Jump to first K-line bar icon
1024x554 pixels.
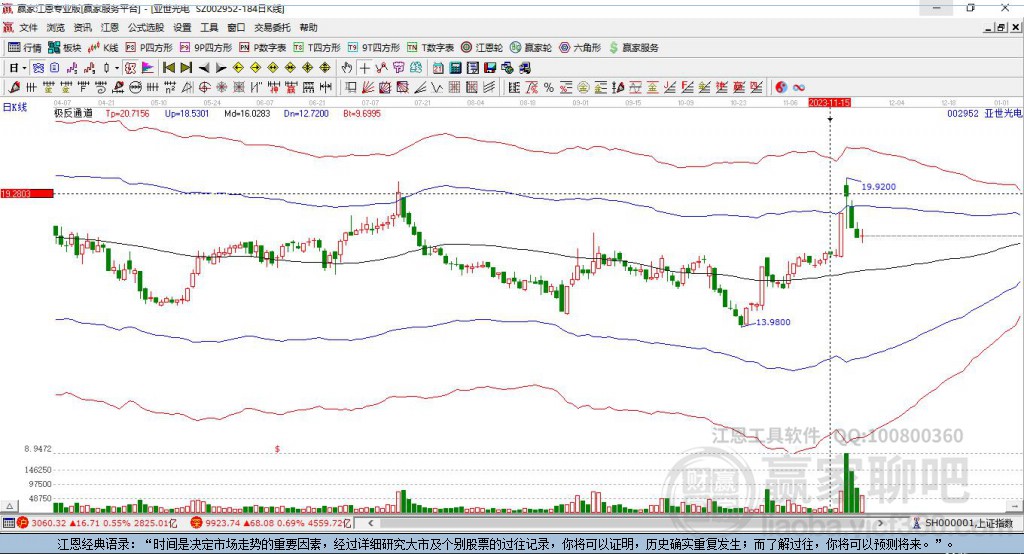168,68
